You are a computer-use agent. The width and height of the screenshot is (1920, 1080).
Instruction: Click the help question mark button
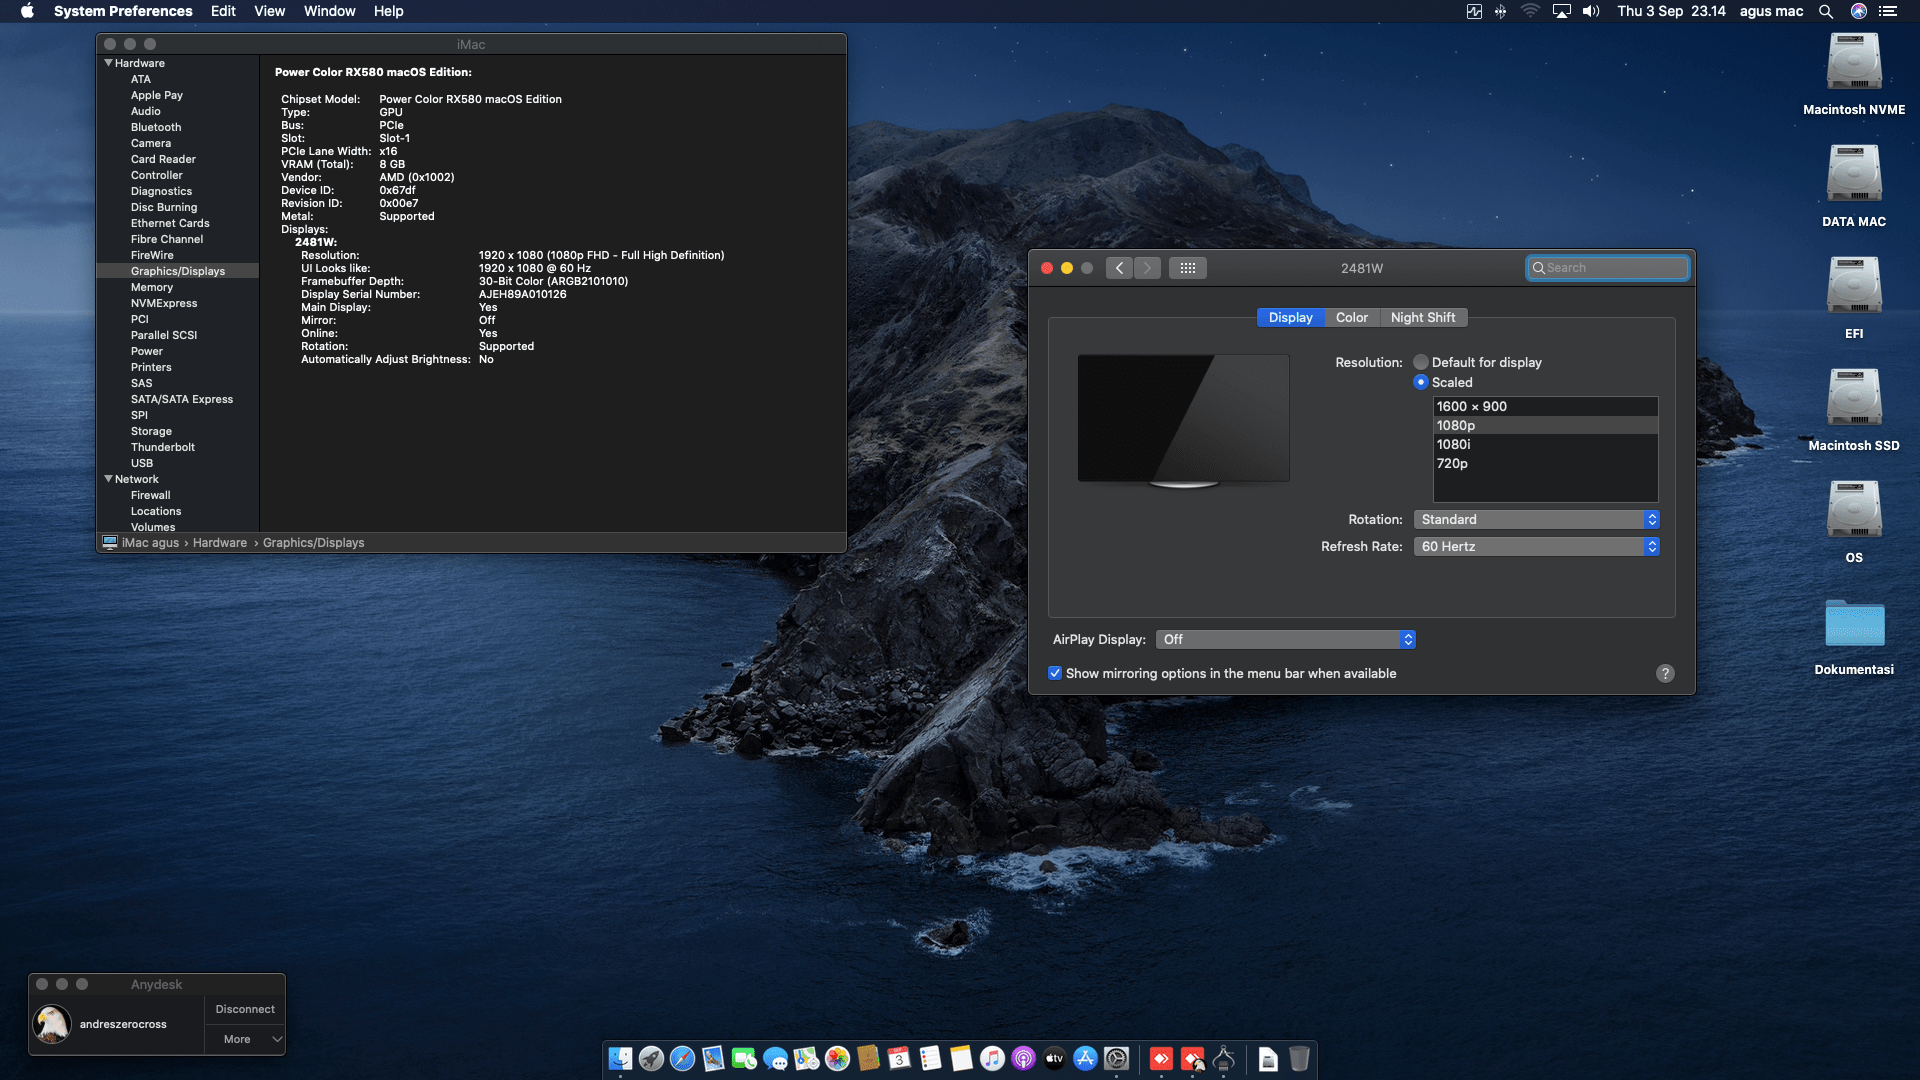coord(1665,673)
